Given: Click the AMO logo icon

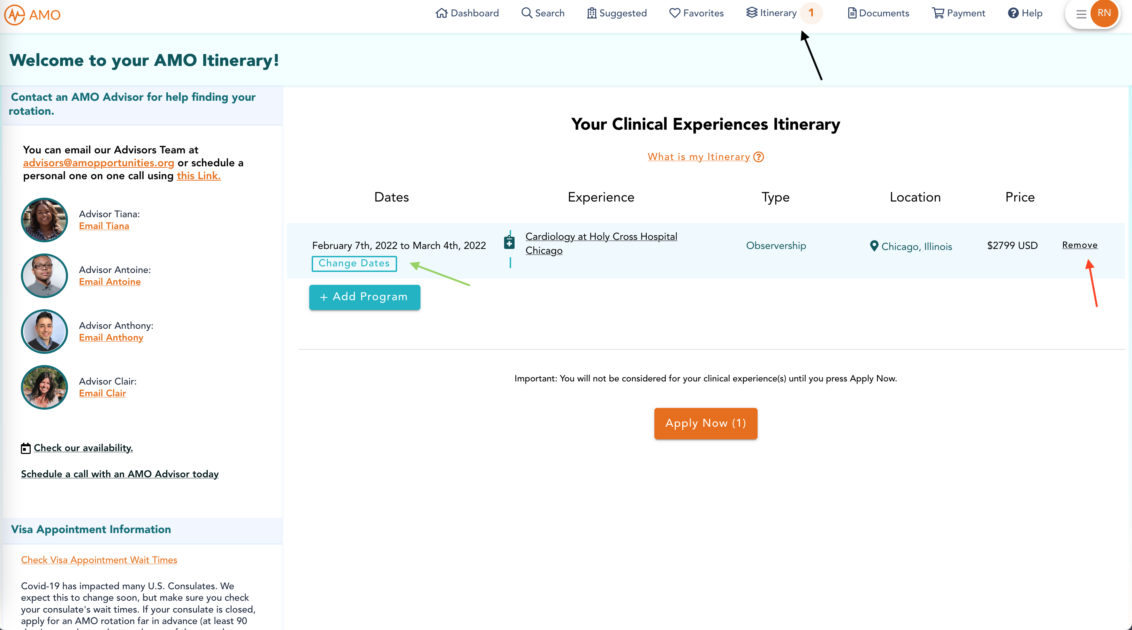Looking at the screenshot, I should [14, 14].
